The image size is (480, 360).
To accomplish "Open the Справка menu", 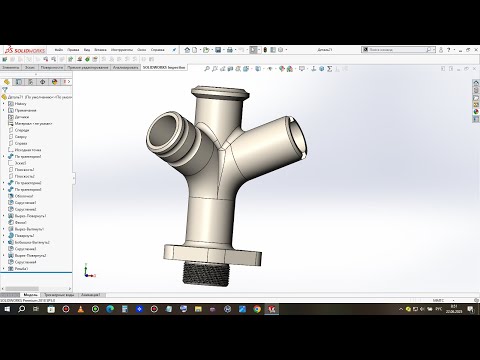I will click(158, 50).
